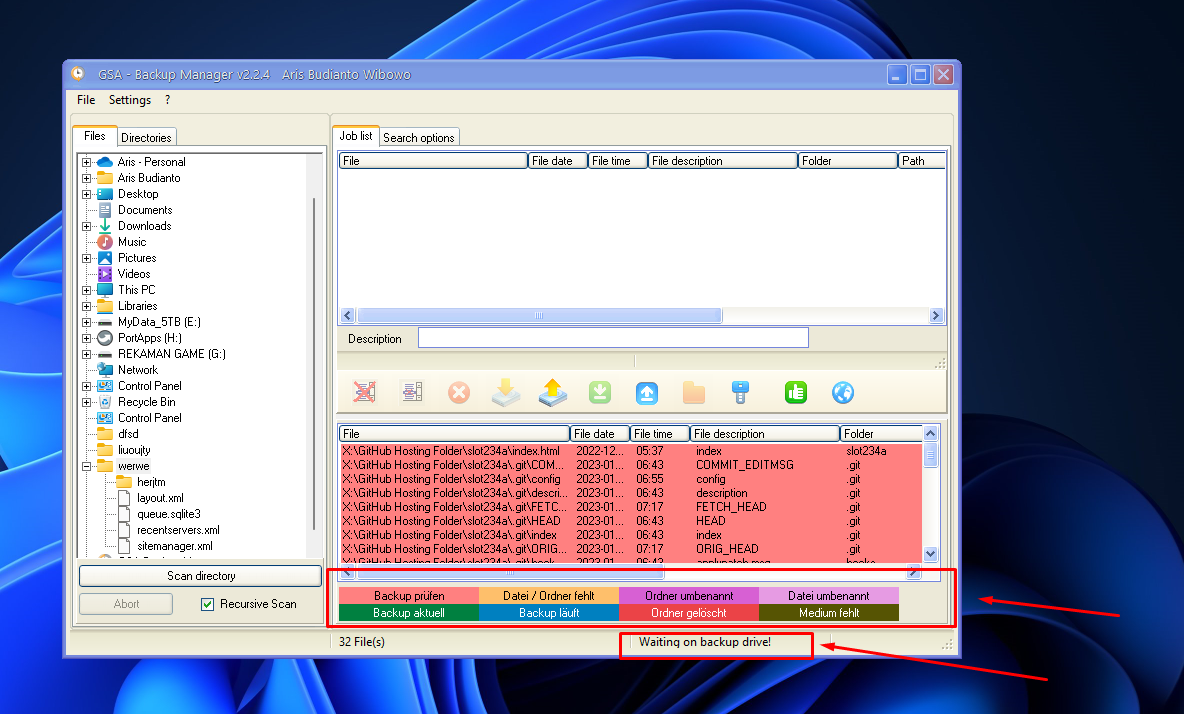
Task: Expand the Downloads tree node
Action: (x=86, y=226)
